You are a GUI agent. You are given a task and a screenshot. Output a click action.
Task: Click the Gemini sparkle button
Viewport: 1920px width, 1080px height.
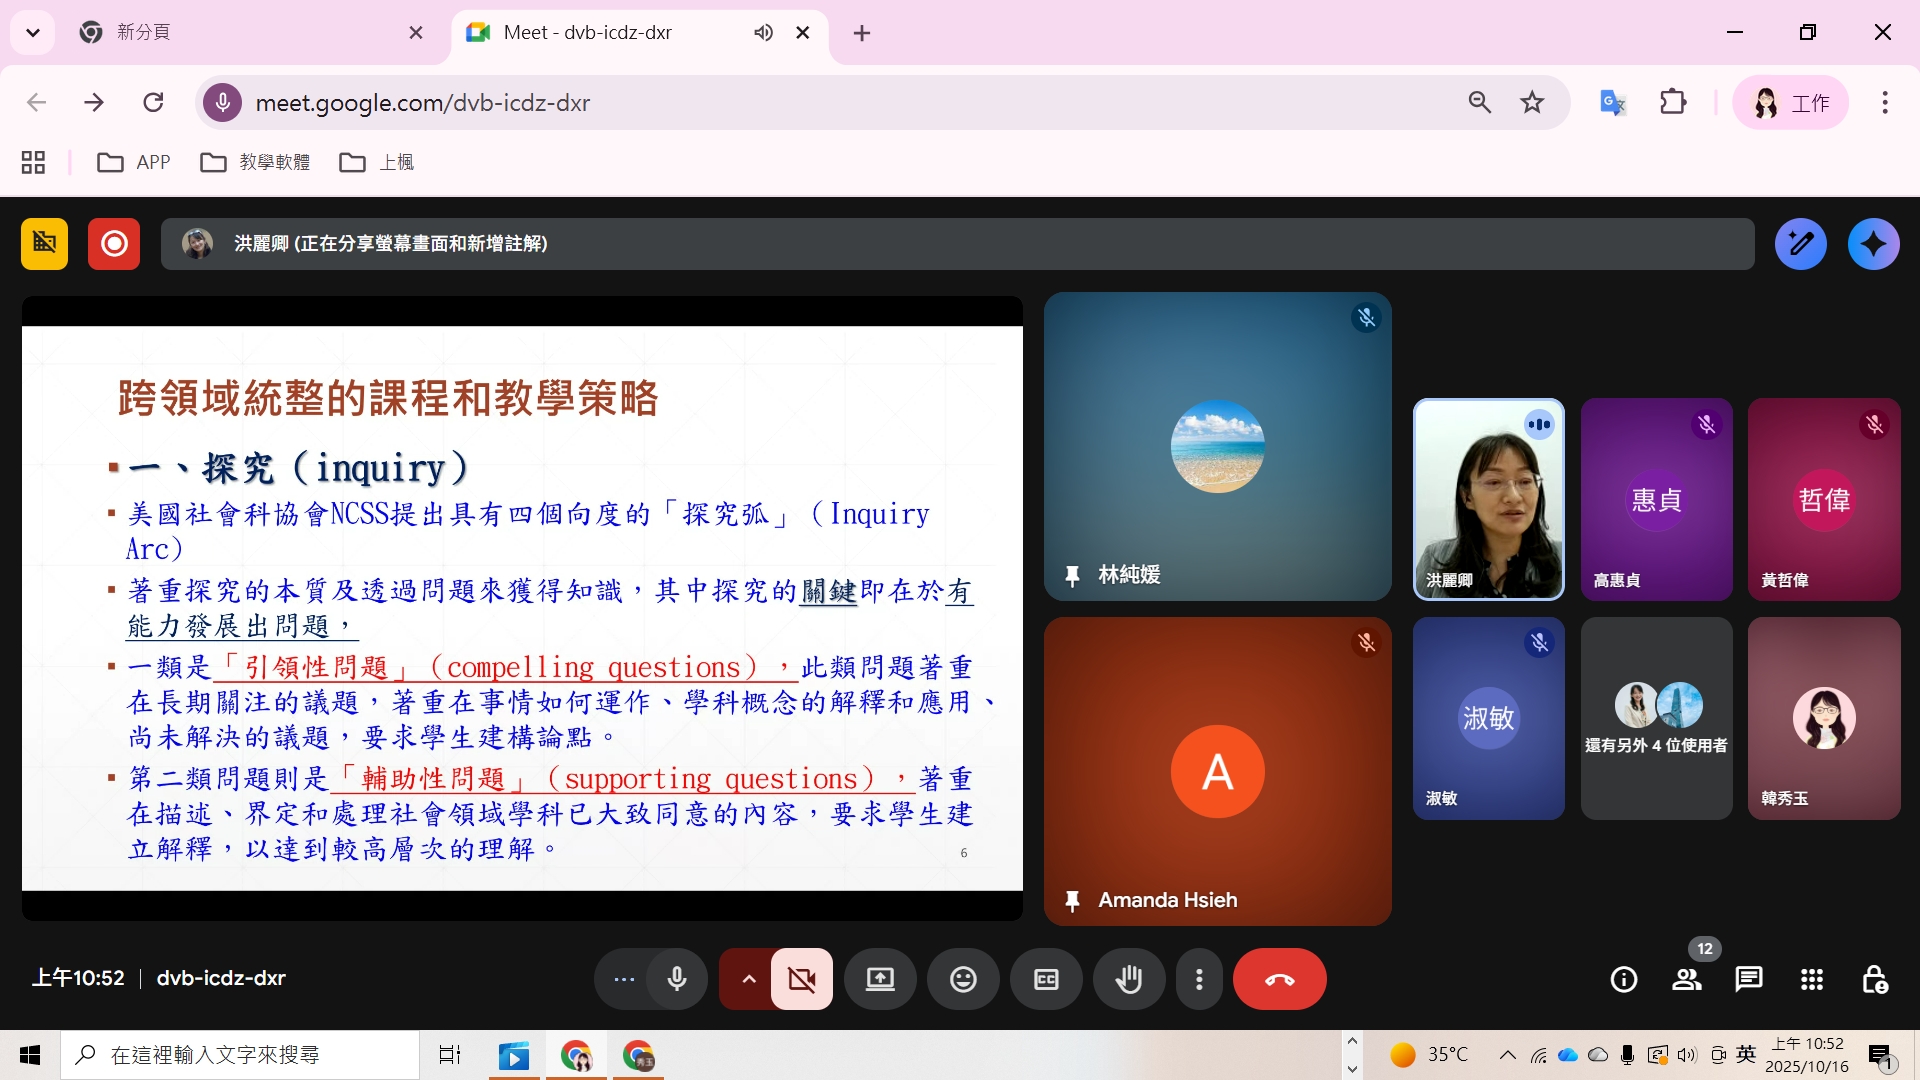point(1873,244)
